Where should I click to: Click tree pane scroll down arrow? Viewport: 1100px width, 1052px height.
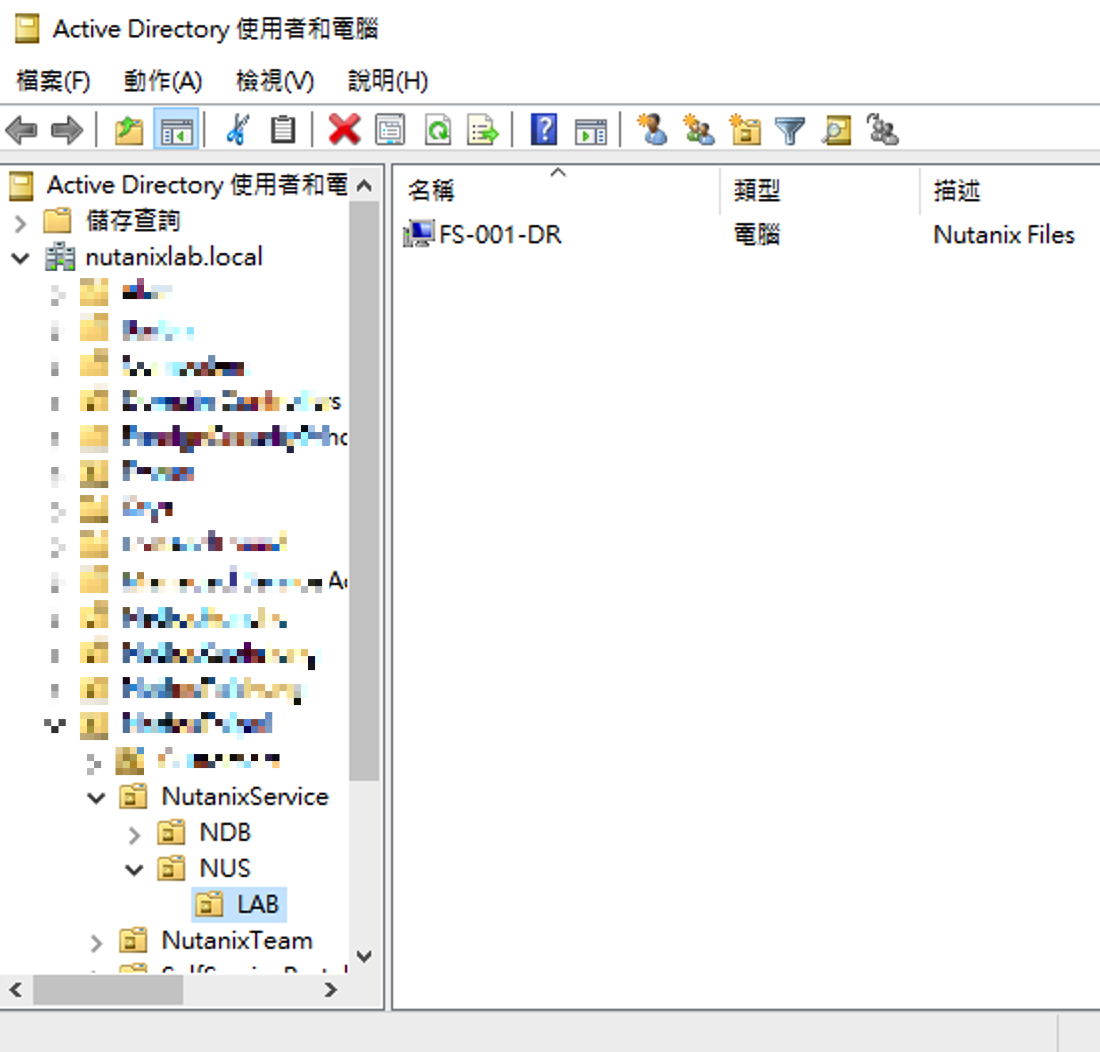click(x=364, y=956)
